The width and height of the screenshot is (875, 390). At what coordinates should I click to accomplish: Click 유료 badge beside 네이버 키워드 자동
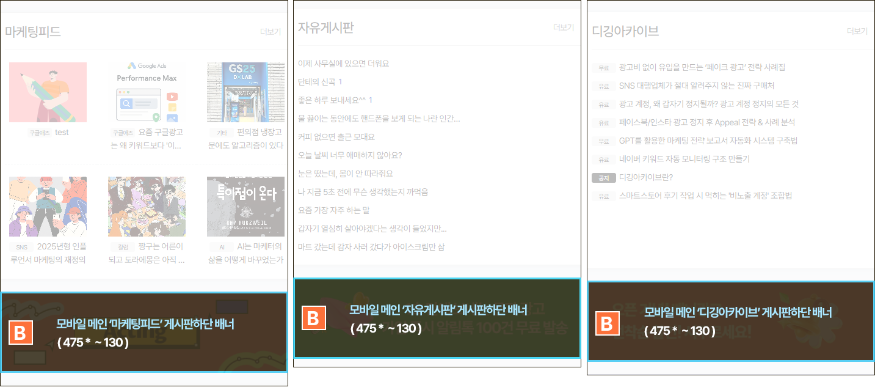(x=603, y=160)
